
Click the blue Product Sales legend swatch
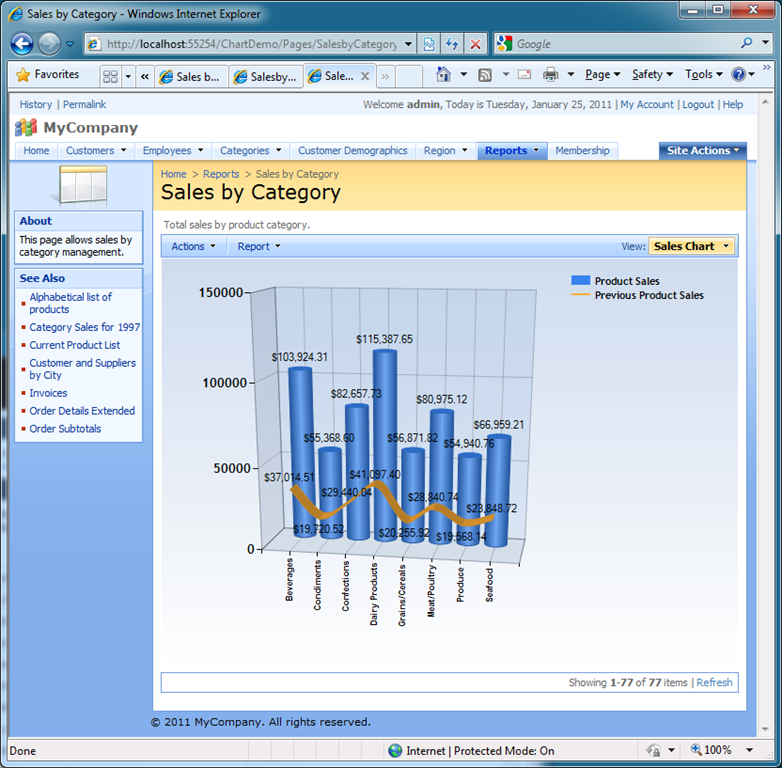click(581, 280)
